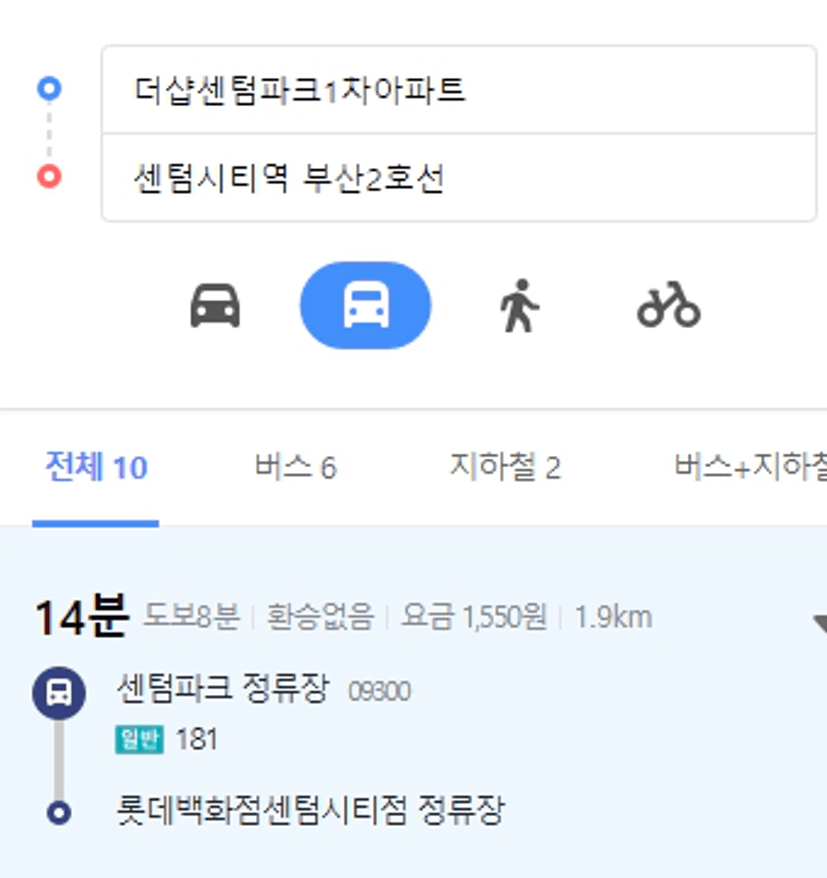The height and width of the screenshot is (878, 827).
Task: Click the 롯데백화점센텀시티점 정류장 stop name
Action: pyautogui.click(x=311, y=810)
